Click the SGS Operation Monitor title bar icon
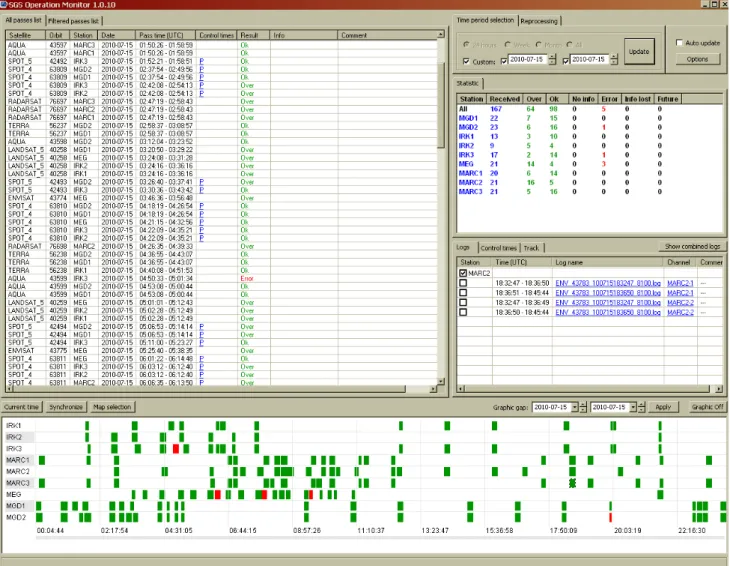 click(x=4, y=5)
